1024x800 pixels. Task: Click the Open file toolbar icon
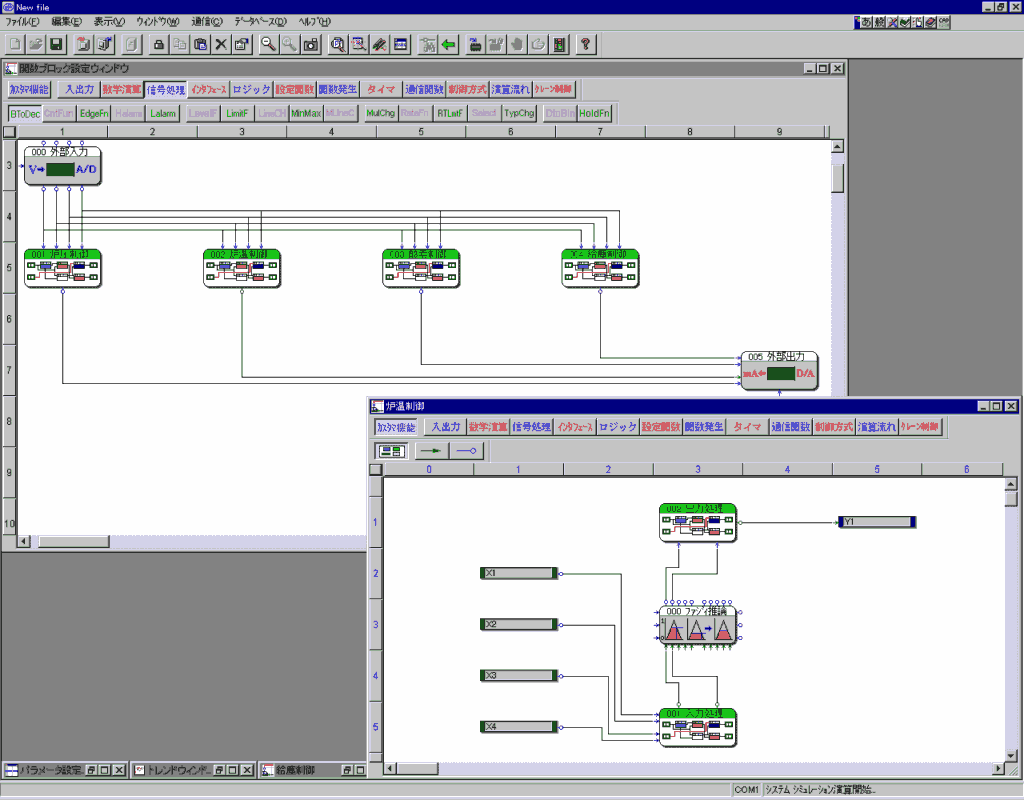(x=35, y=44)
